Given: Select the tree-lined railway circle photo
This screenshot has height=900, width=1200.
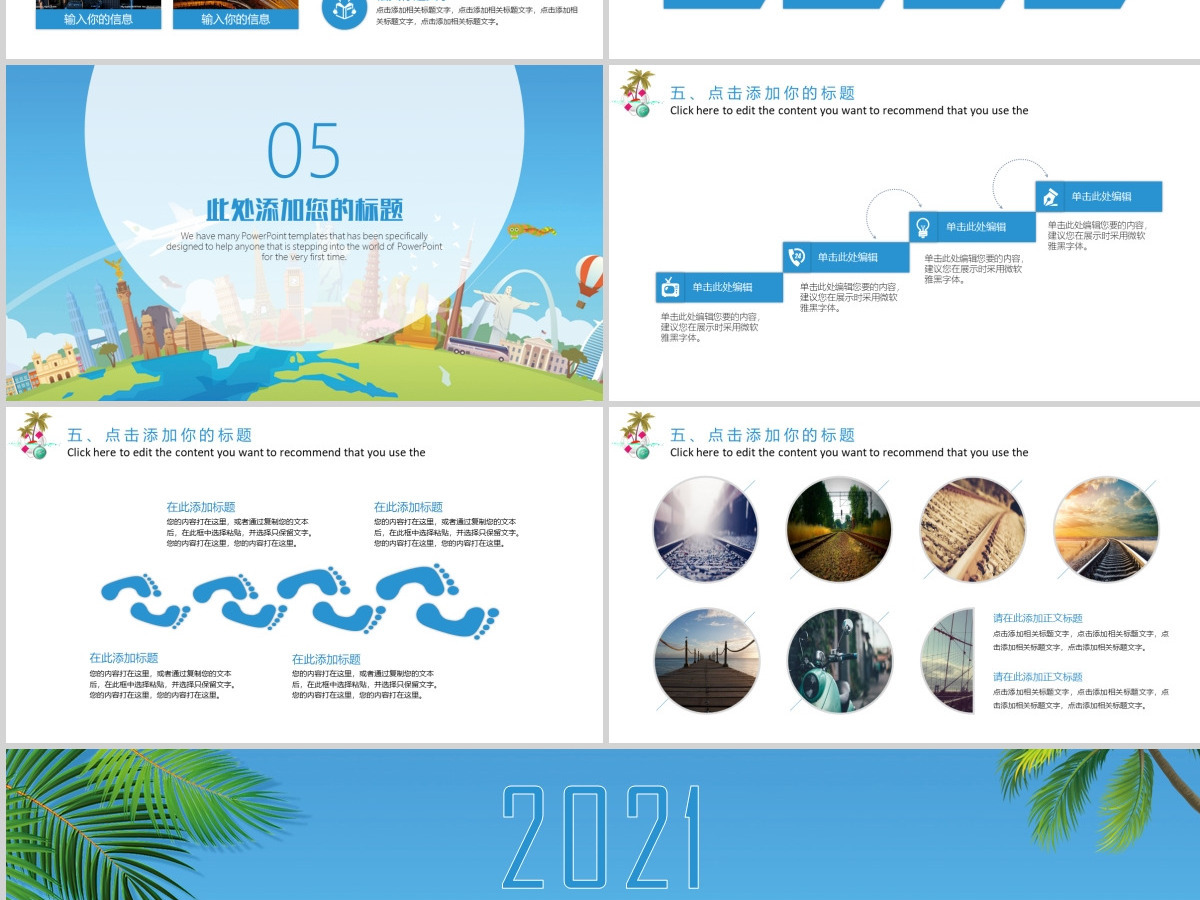Looking at the screenshot, I should (x=838, y=529).
